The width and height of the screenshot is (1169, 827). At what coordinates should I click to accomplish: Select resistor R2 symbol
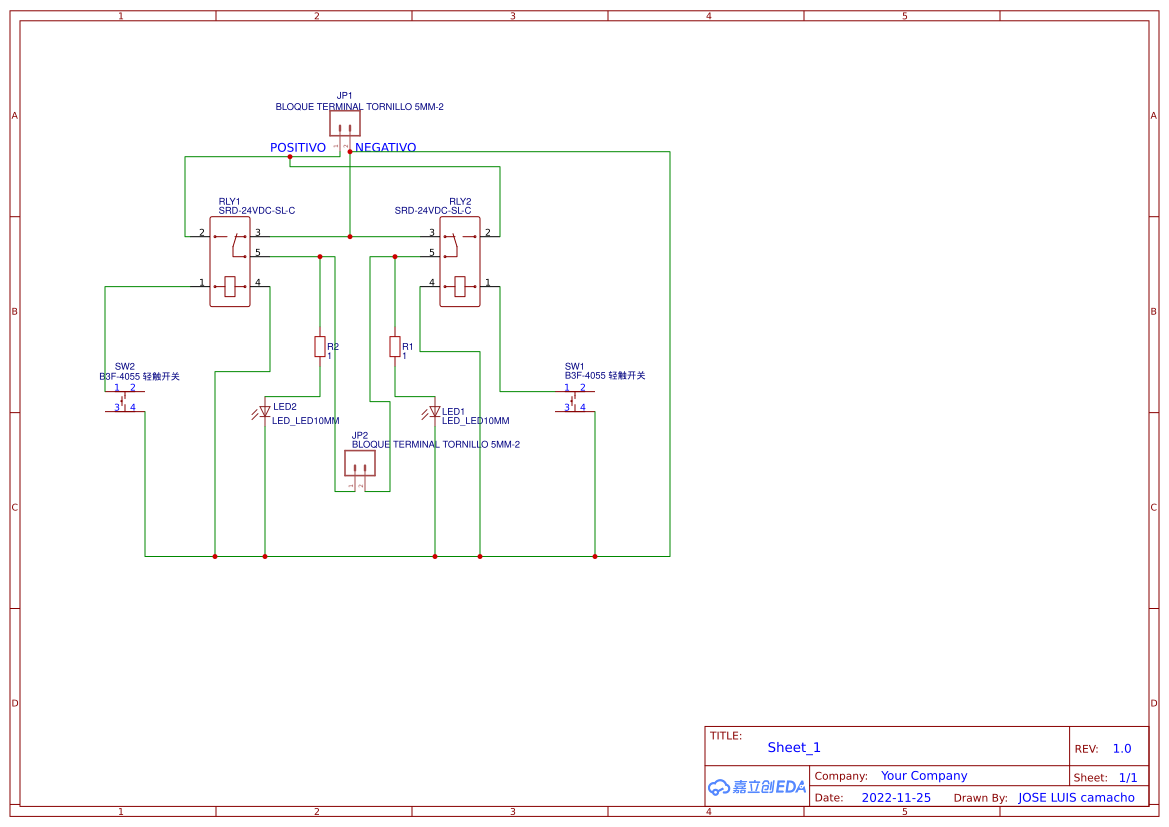tap(320, 348)
